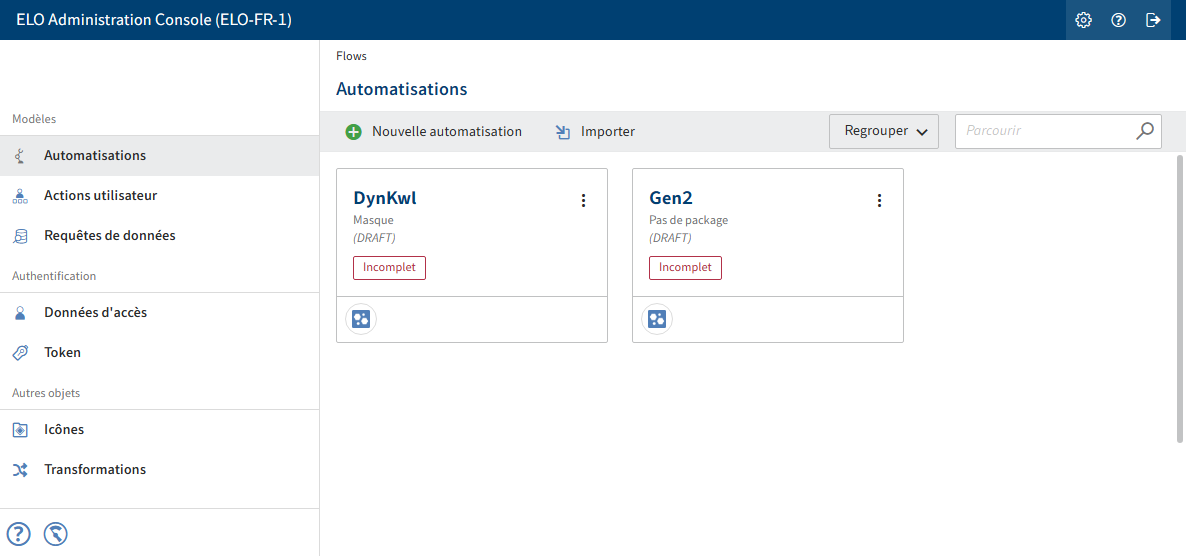Click the Importer button
This screenshot has width=1186, height=556.
click(x=595, y=132)
